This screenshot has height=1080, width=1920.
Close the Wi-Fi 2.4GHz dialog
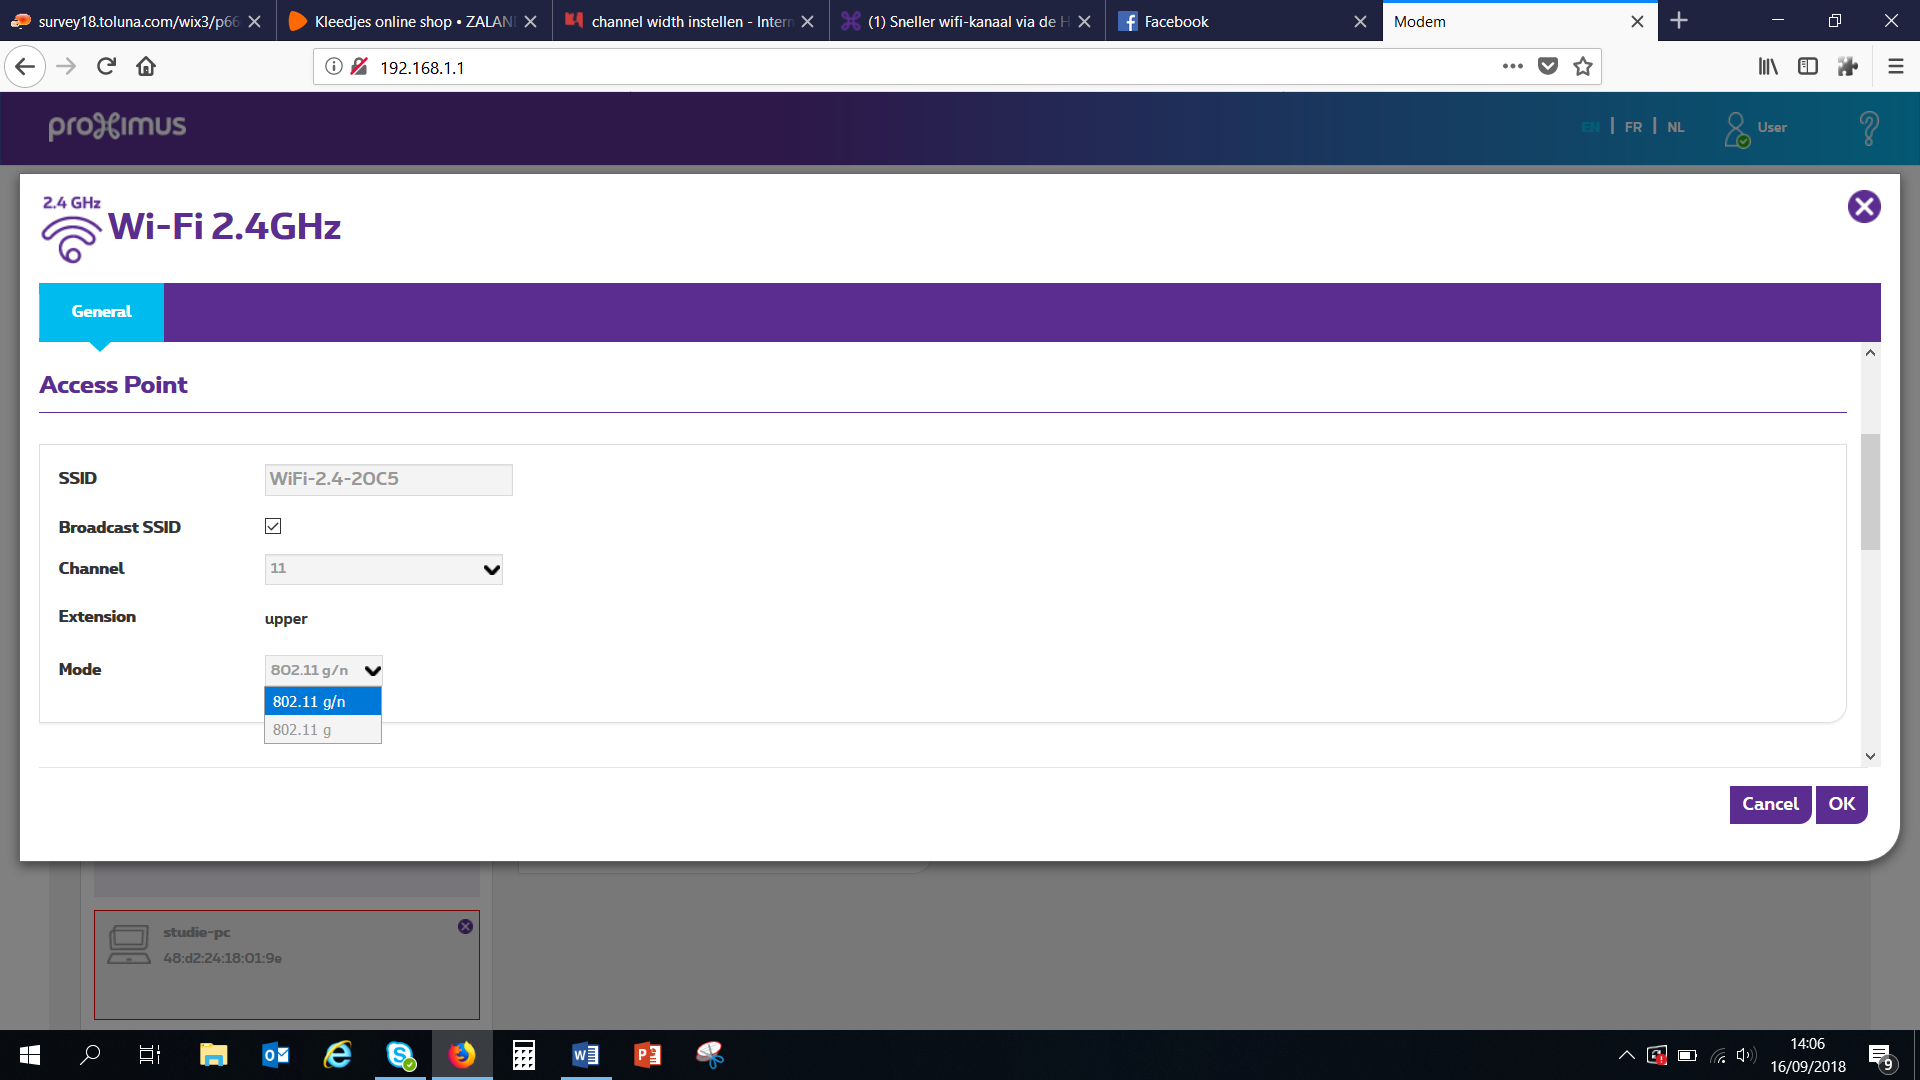(1863, 207)
